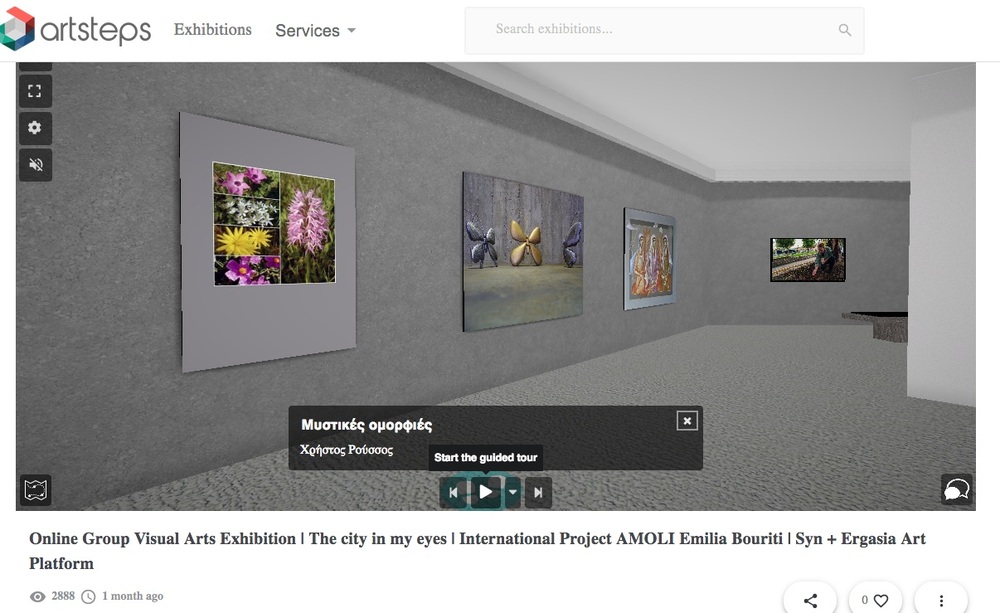Expand the guided tour options arrow
1000x613 pixels.
512,491
